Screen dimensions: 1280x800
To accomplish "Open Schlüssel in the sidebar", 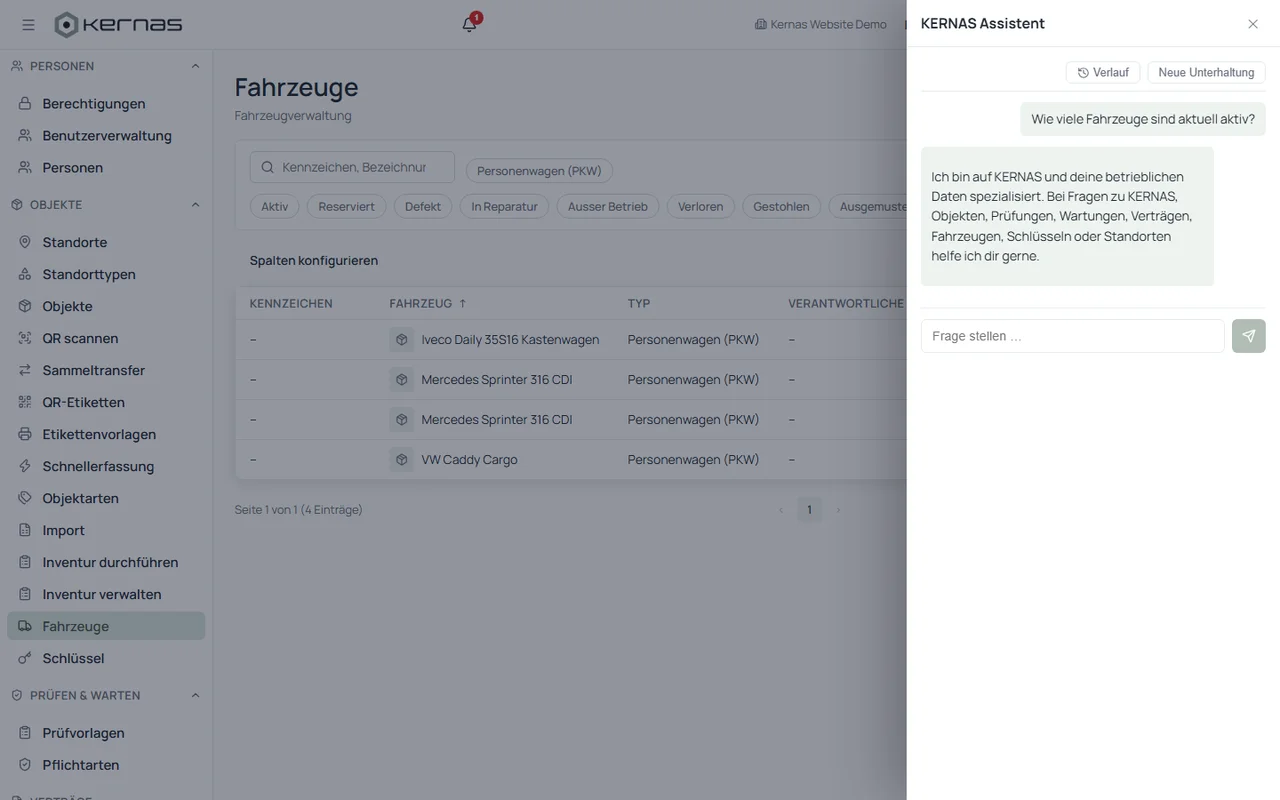I will tap(106, 658).
